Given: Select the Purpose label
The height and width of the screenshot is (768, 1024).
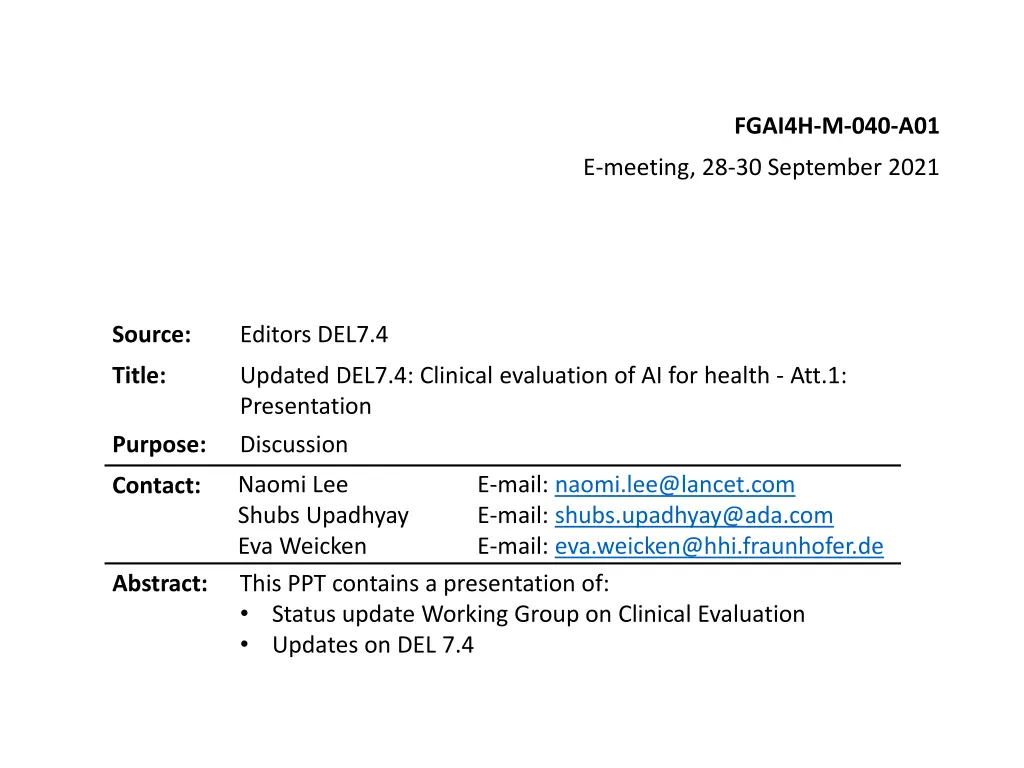Looking at the screenshot, I should coord(159,445).
